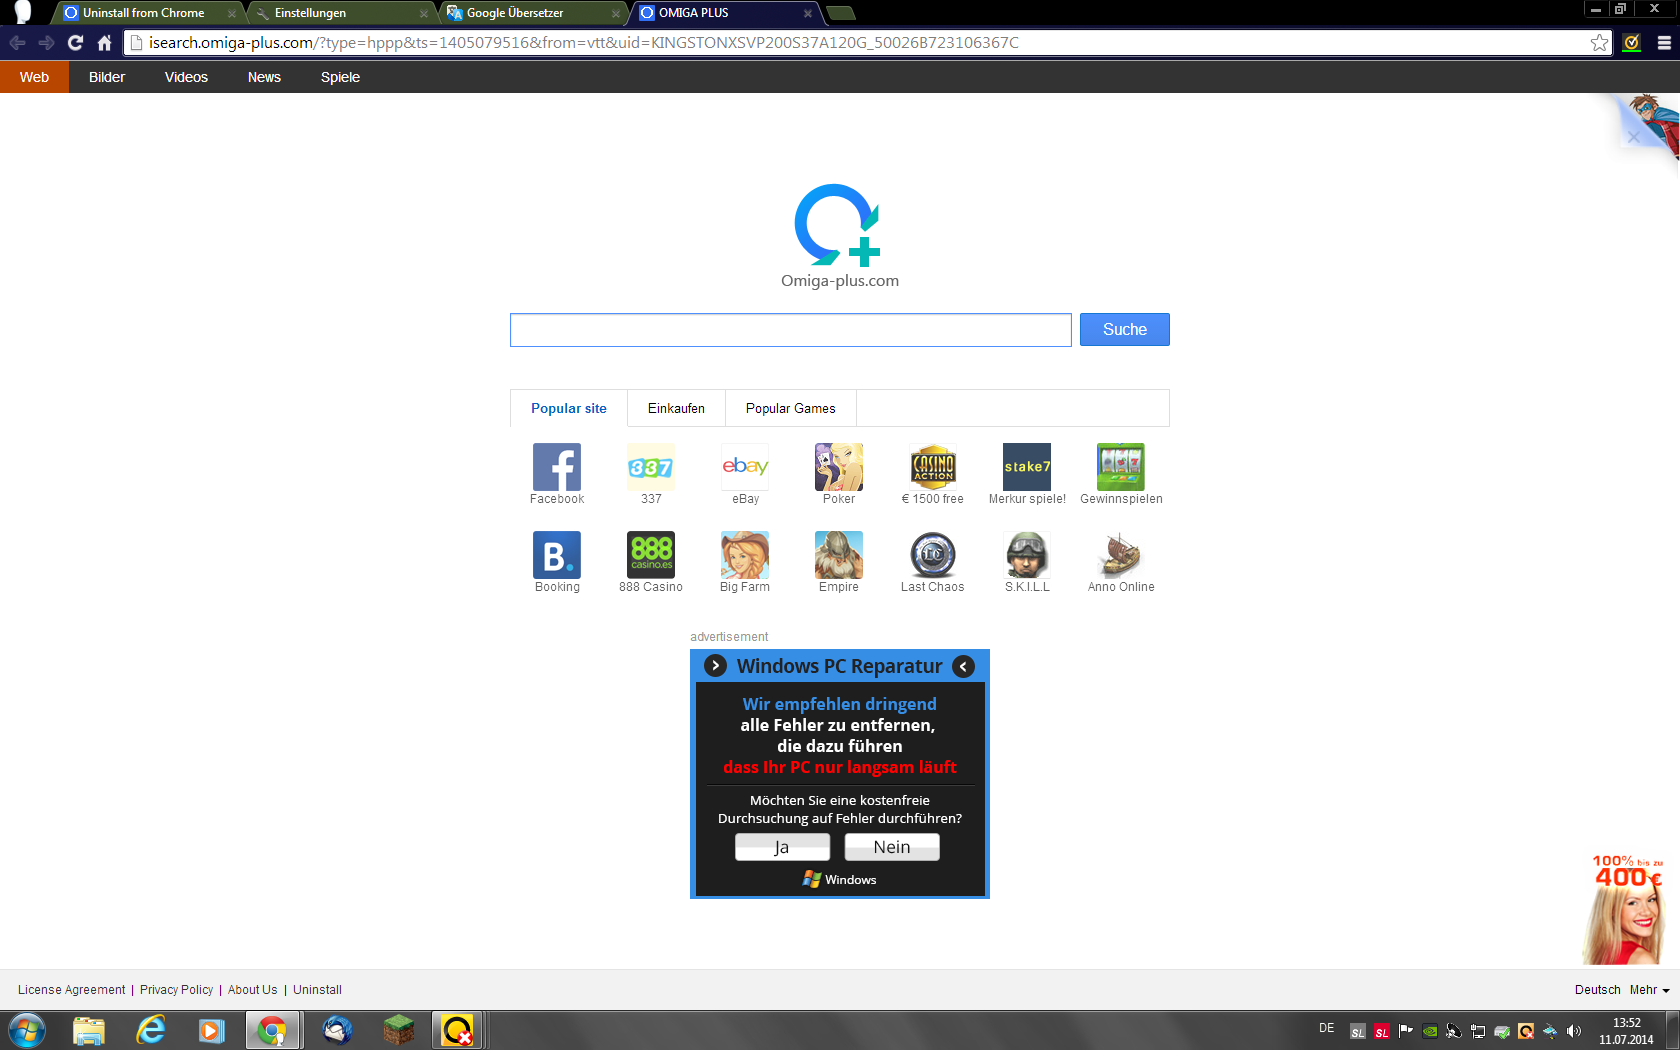Viewport: 1680px width, 1050px height.
Task: Open the S.K.I.L.L game icon
Action: (x=1027, y=555)
